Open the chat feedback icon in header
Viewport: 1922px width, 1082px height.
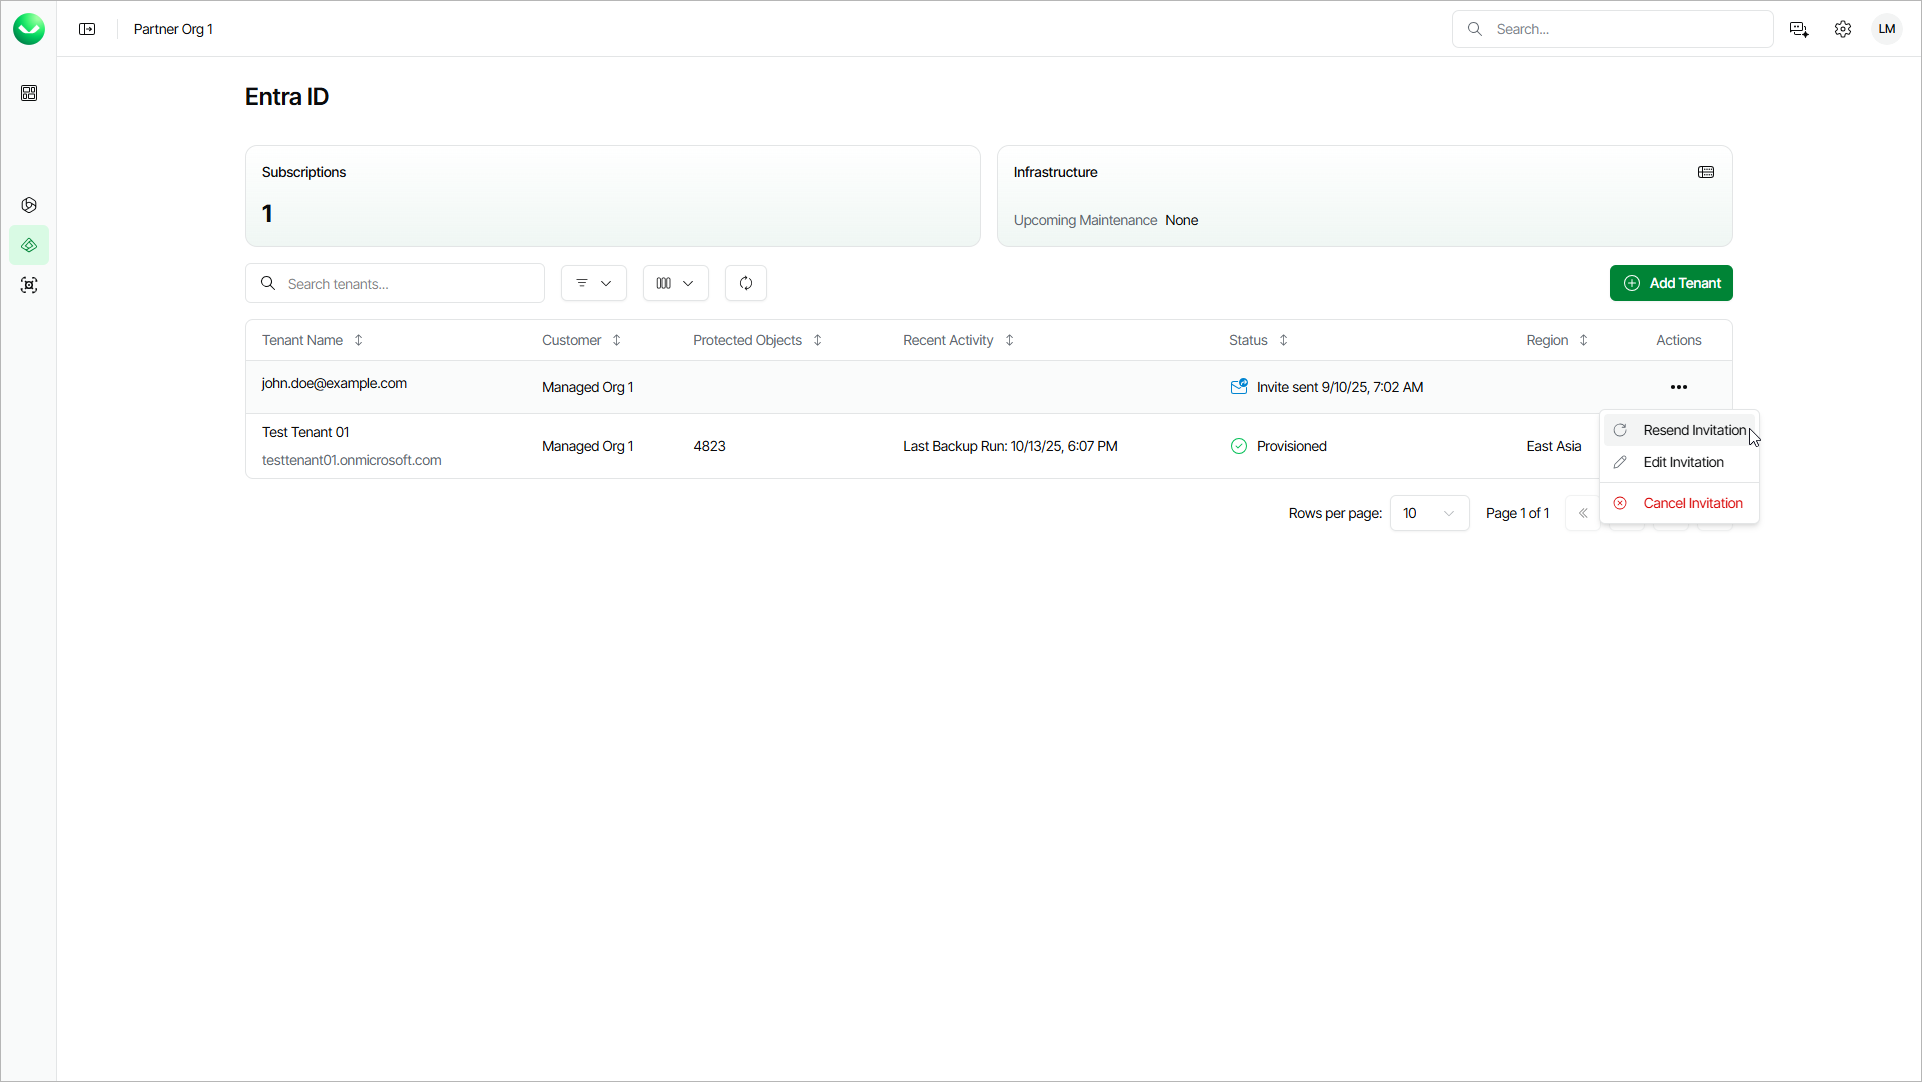coord(1799,29)
